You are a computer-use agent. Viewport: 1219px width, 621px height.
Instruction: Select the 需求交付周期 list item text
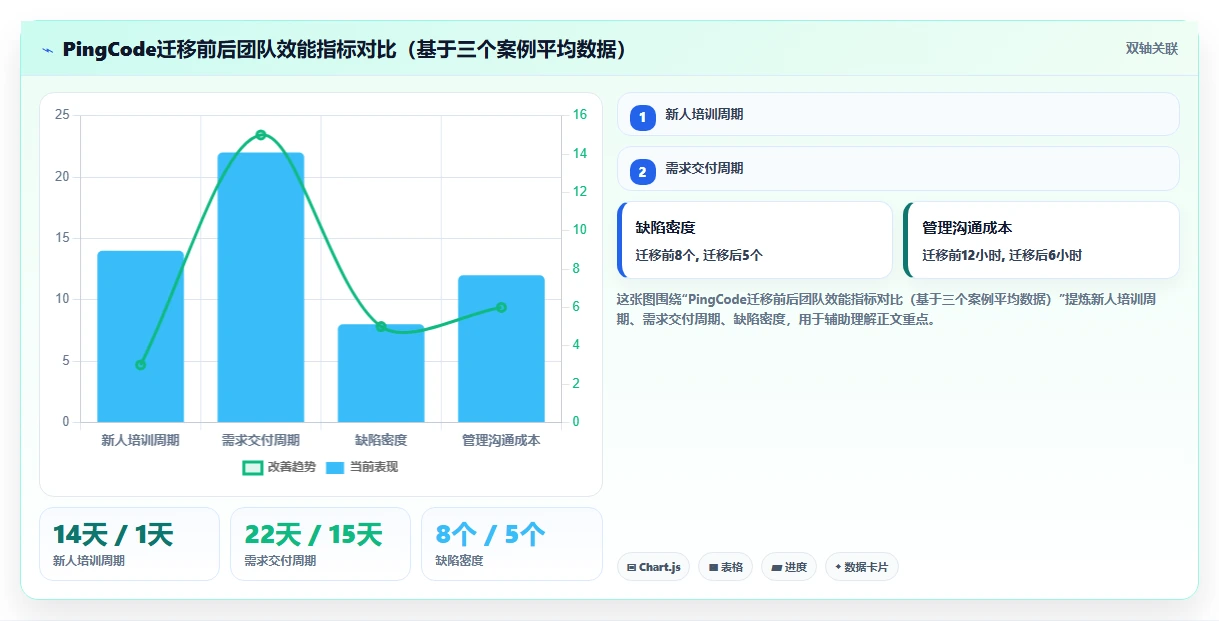(x=704, y=168)
